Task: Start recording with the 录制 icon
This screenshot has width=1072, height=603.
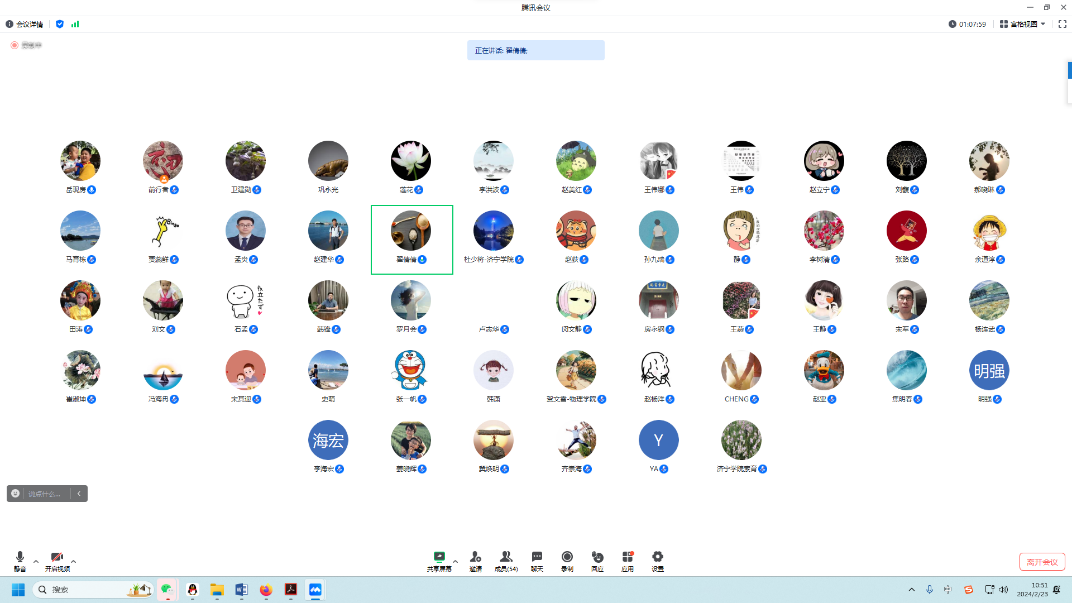Action: point(567,560)
